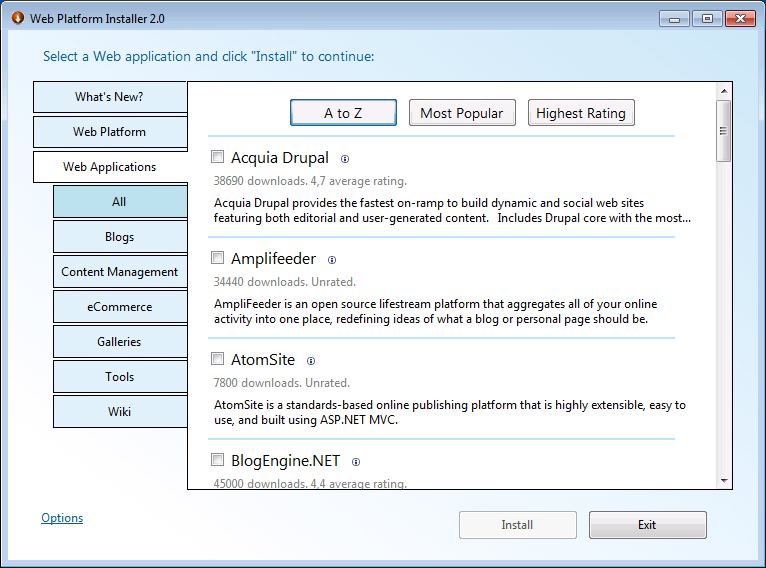Image resolution: width=766 pixels, height=568 pixels.
Task: Open the What's New? tab
Action: (110, 97)
